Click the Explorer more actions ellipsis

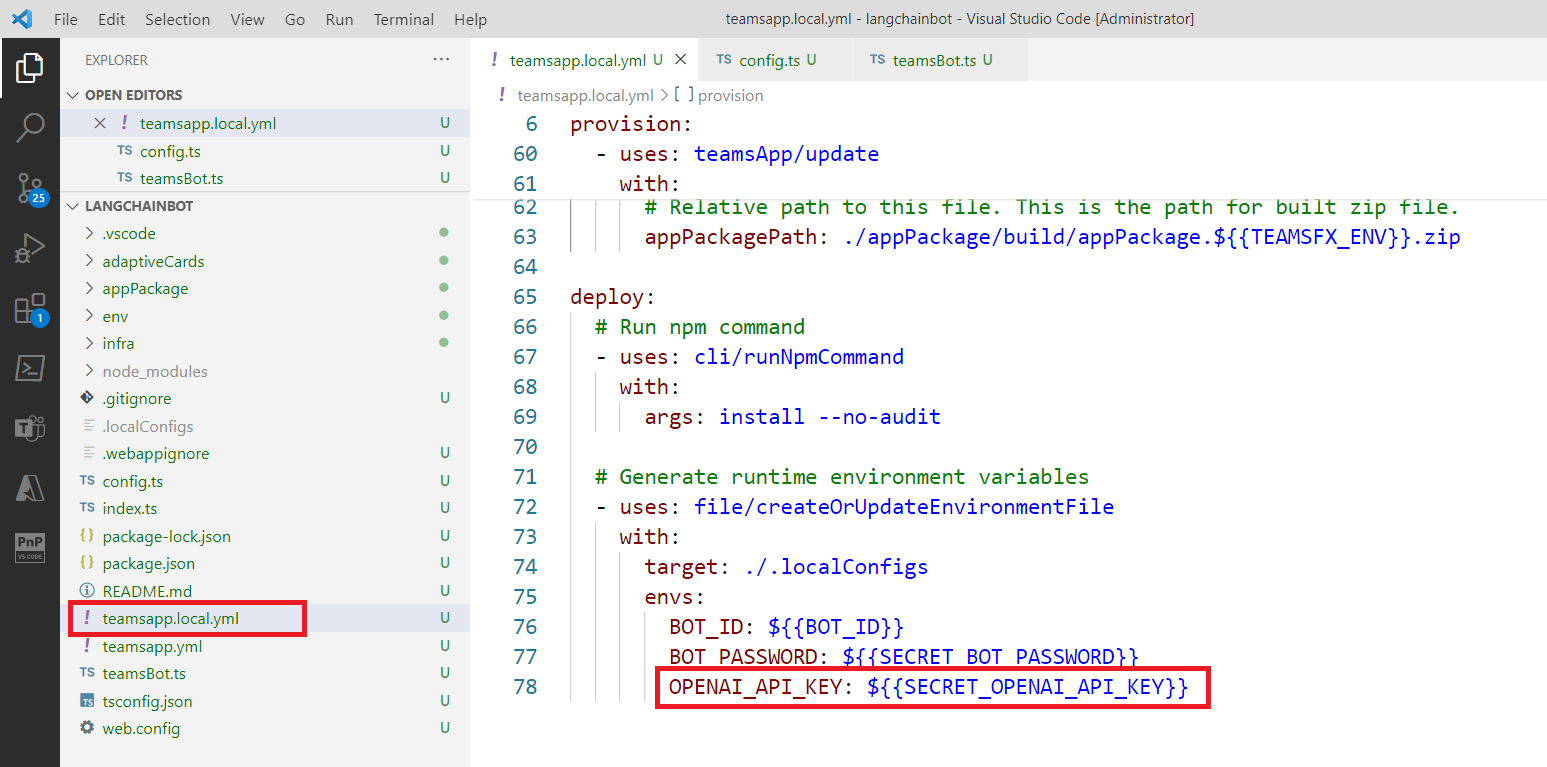click(441, 60)
